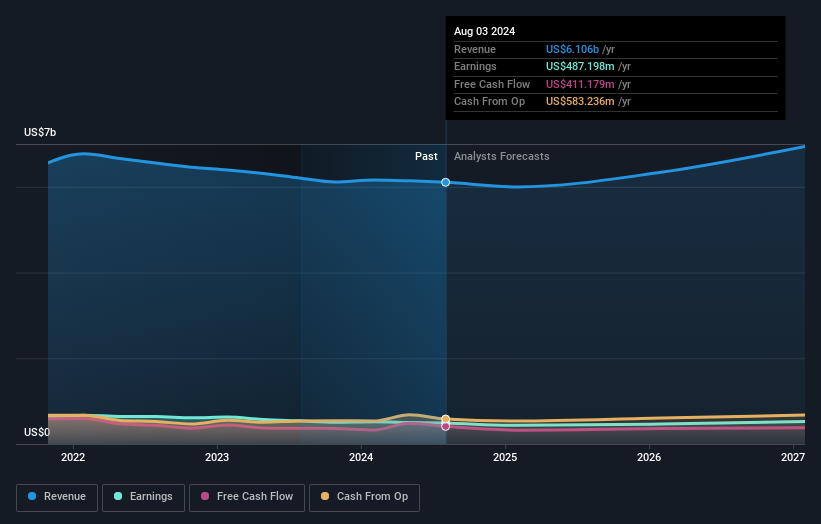This screenshot has height=524, width=821.
Task: Click the Aug 03 2024 tooltip date
Action: click(484, 31)
